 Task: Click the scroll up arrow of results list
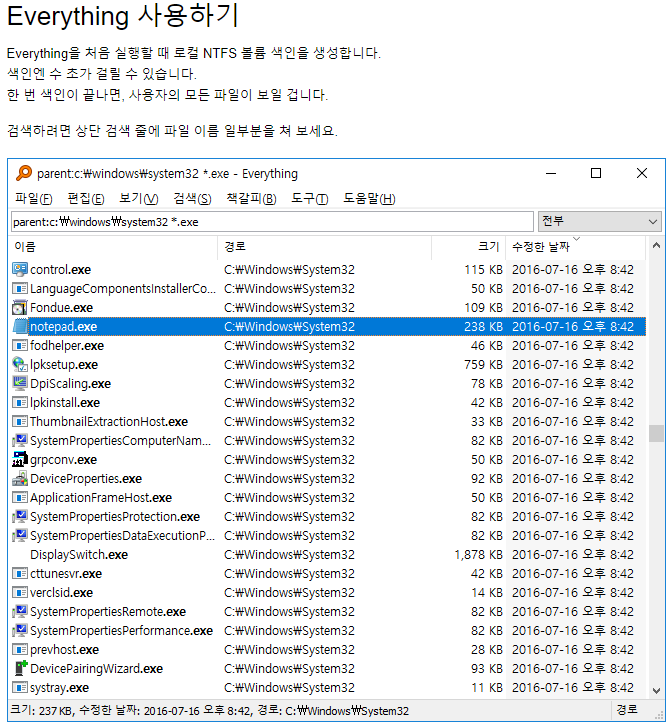pyautogui.click(x=656, y=246)
